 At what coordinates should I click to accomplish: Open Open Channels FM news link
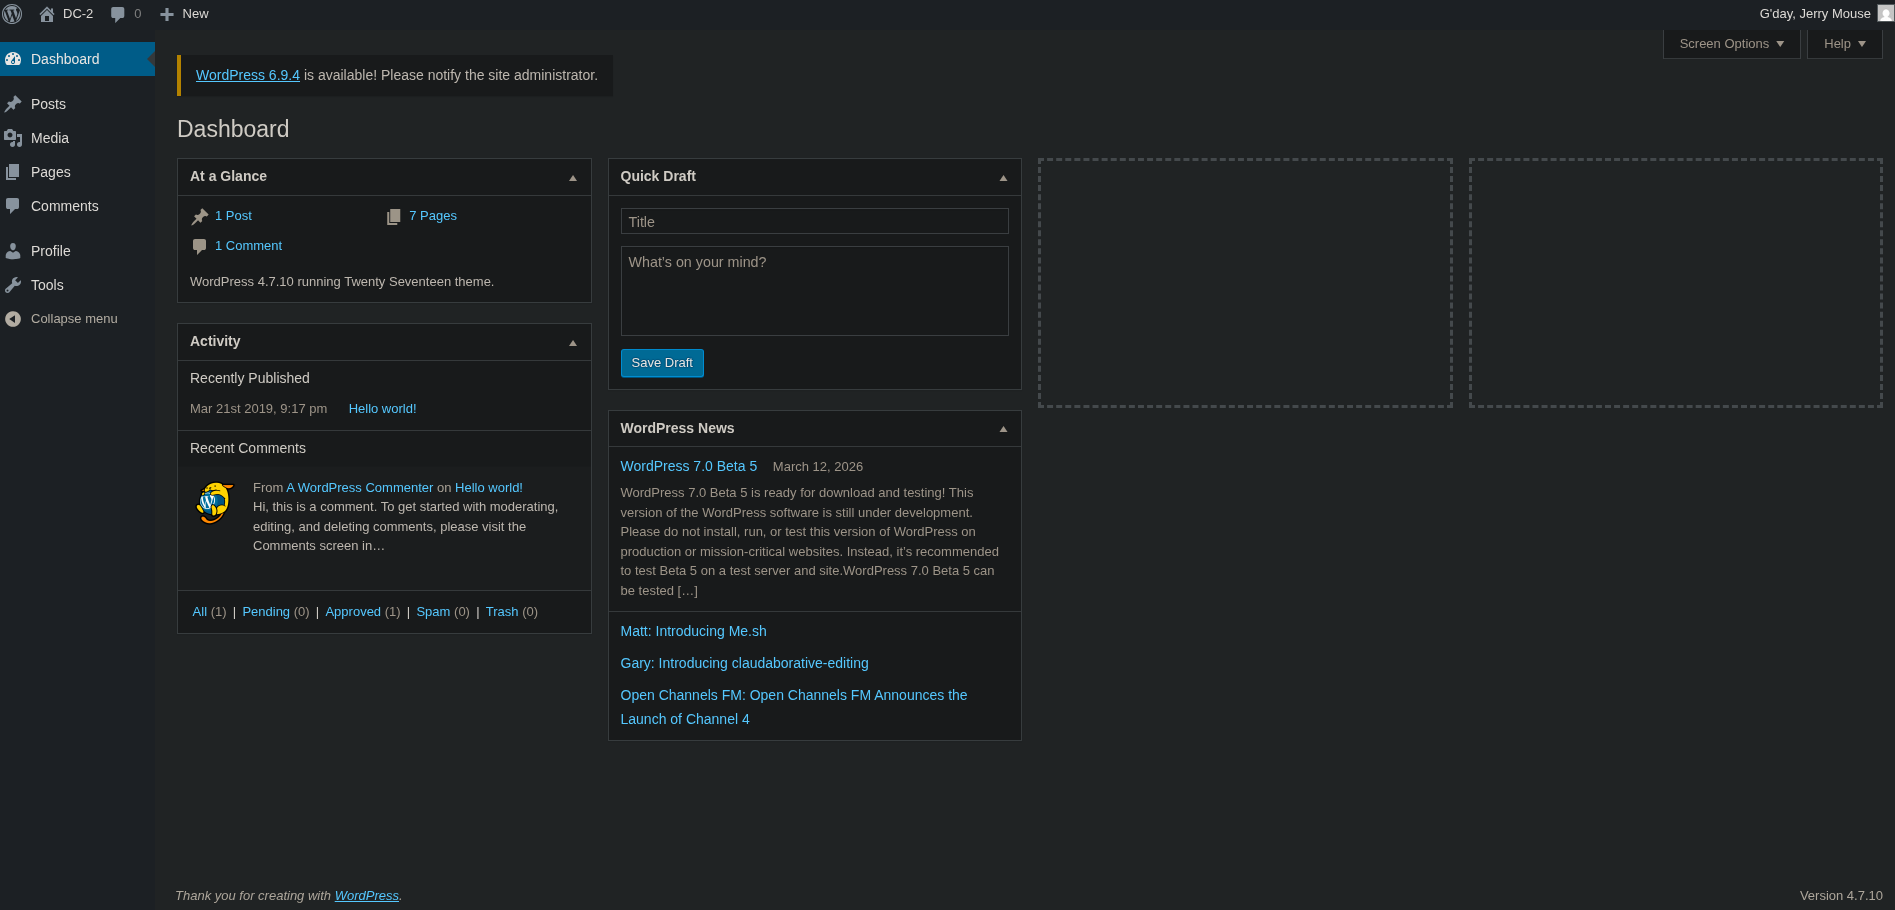pyautogui.click(x=794, y=707)
